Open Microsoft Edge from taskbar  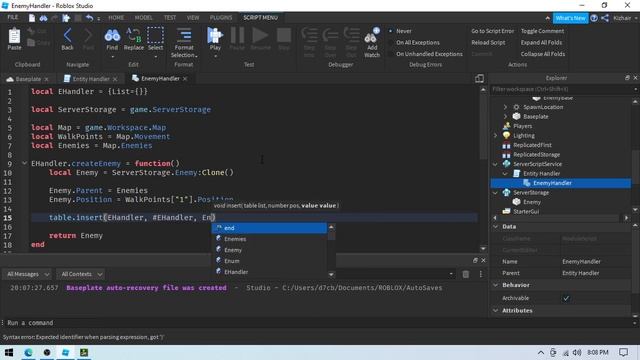[28, 352]
